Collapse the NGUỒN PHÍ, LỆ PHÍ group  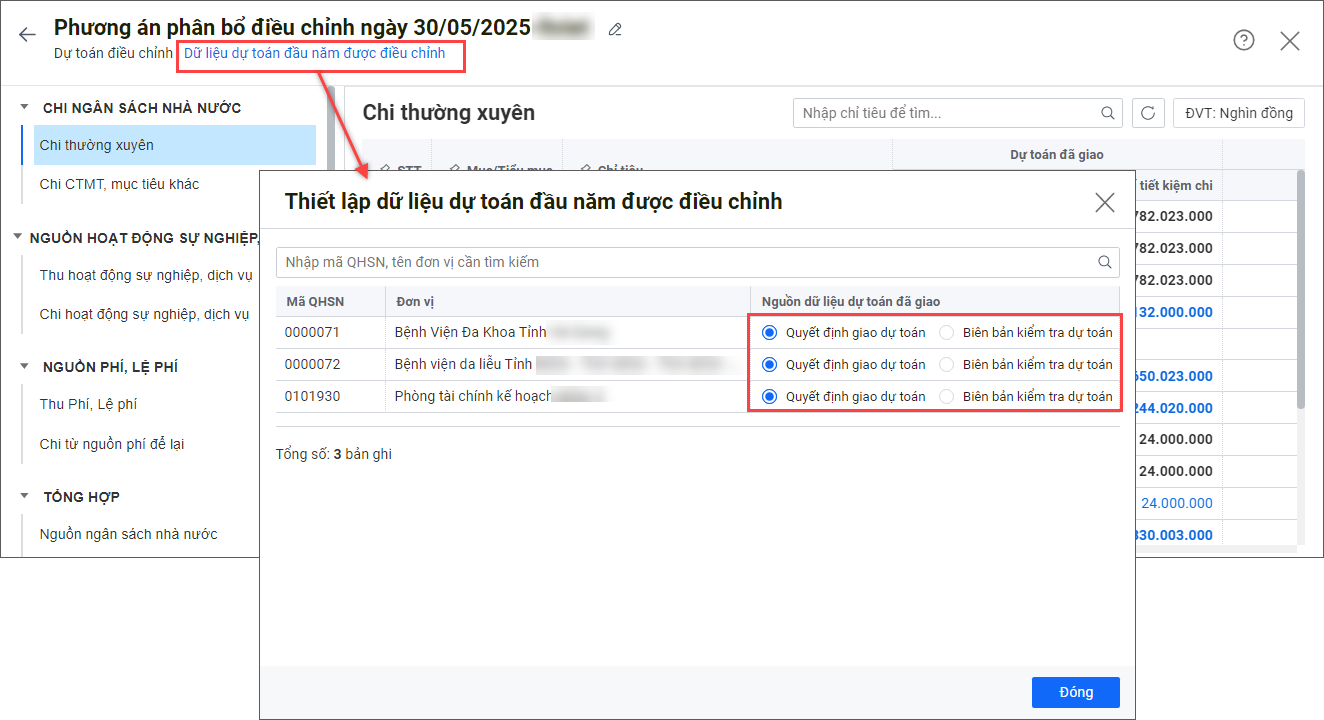point(24,367)
